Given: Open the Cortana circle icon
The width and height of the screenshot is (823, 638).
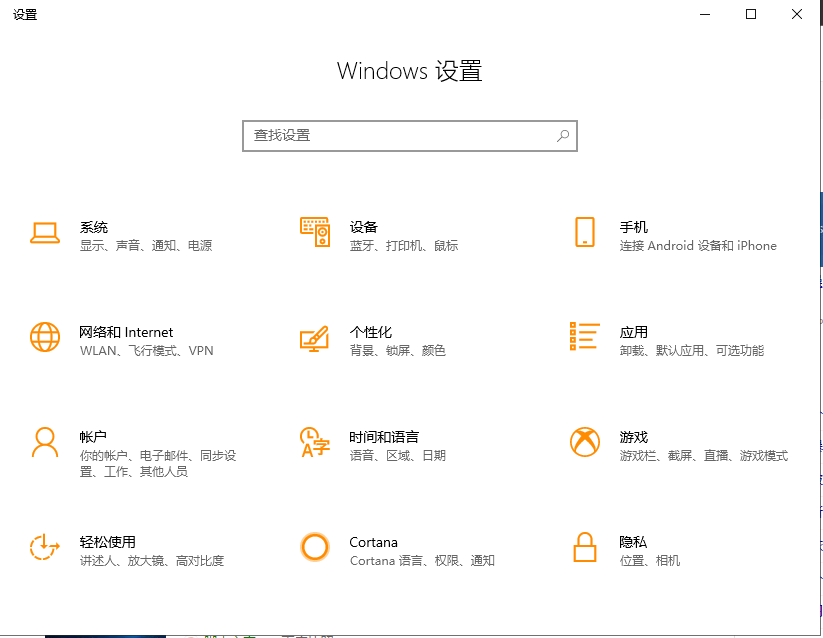Looking at the screenshot, I should click(x=315, y=547).
